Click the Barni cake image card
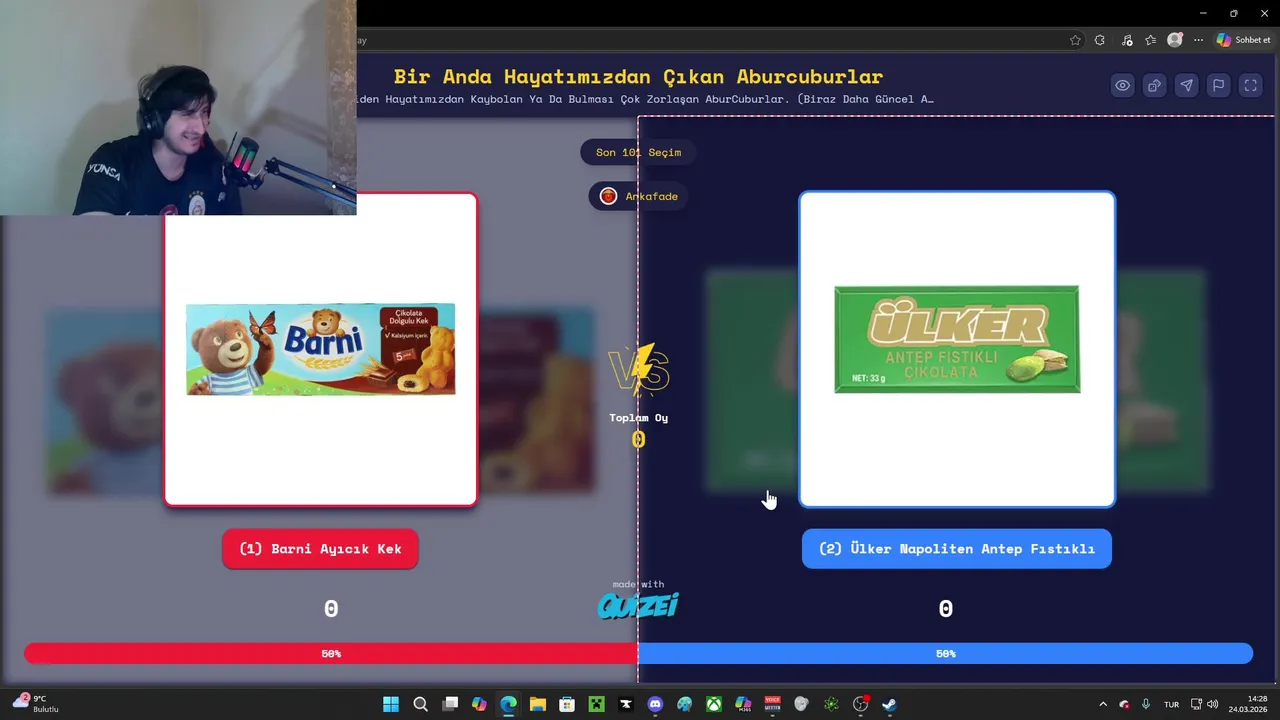 pos(320,349)
